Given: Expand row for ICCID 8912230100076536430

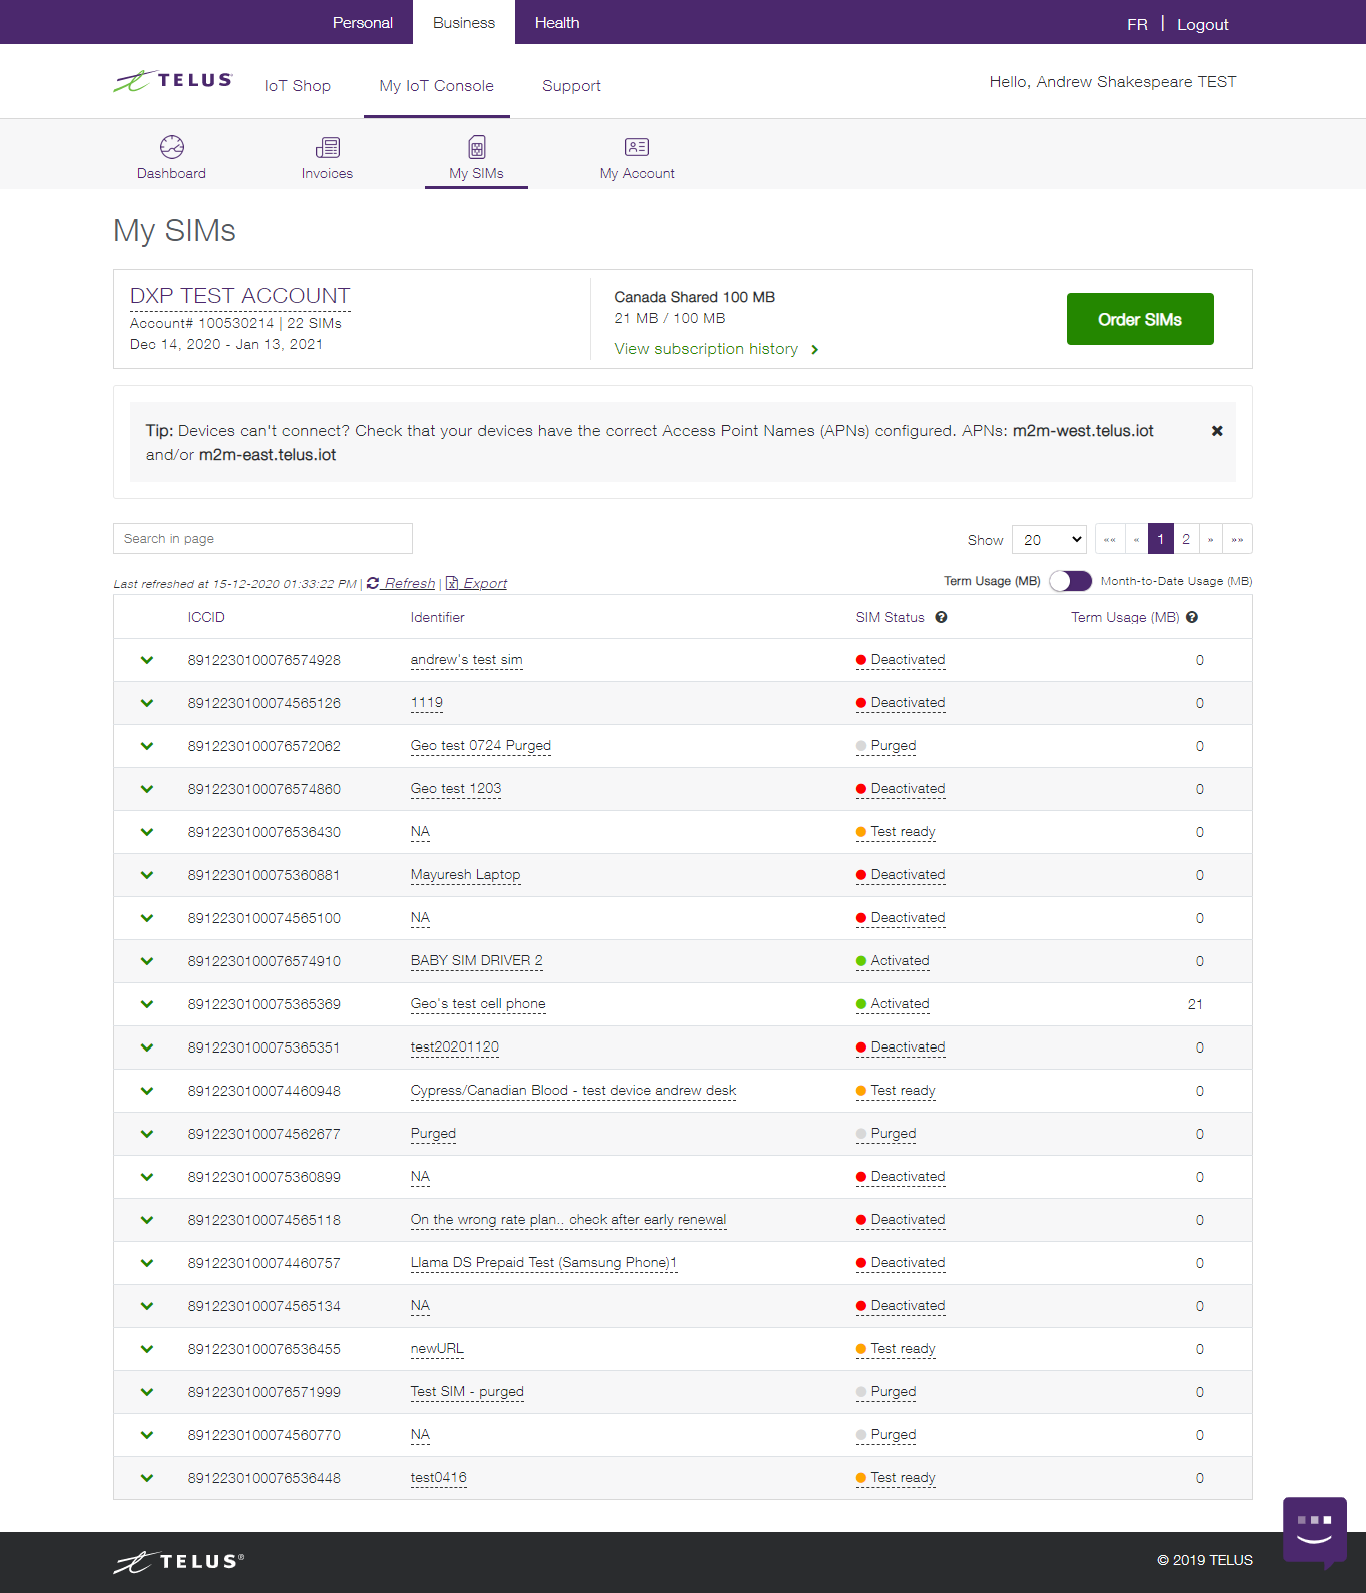Looking at the screenshot, I should 147,832.
